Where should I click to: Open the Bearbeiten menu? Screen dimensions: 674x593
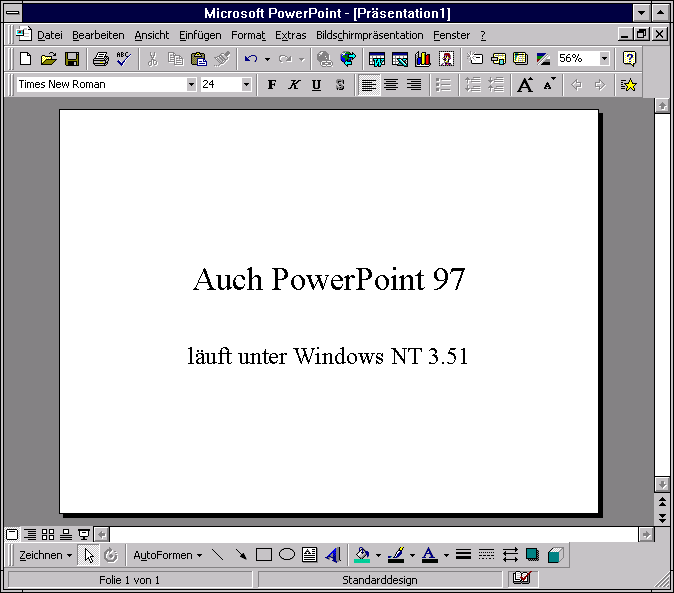click(98, 35)
